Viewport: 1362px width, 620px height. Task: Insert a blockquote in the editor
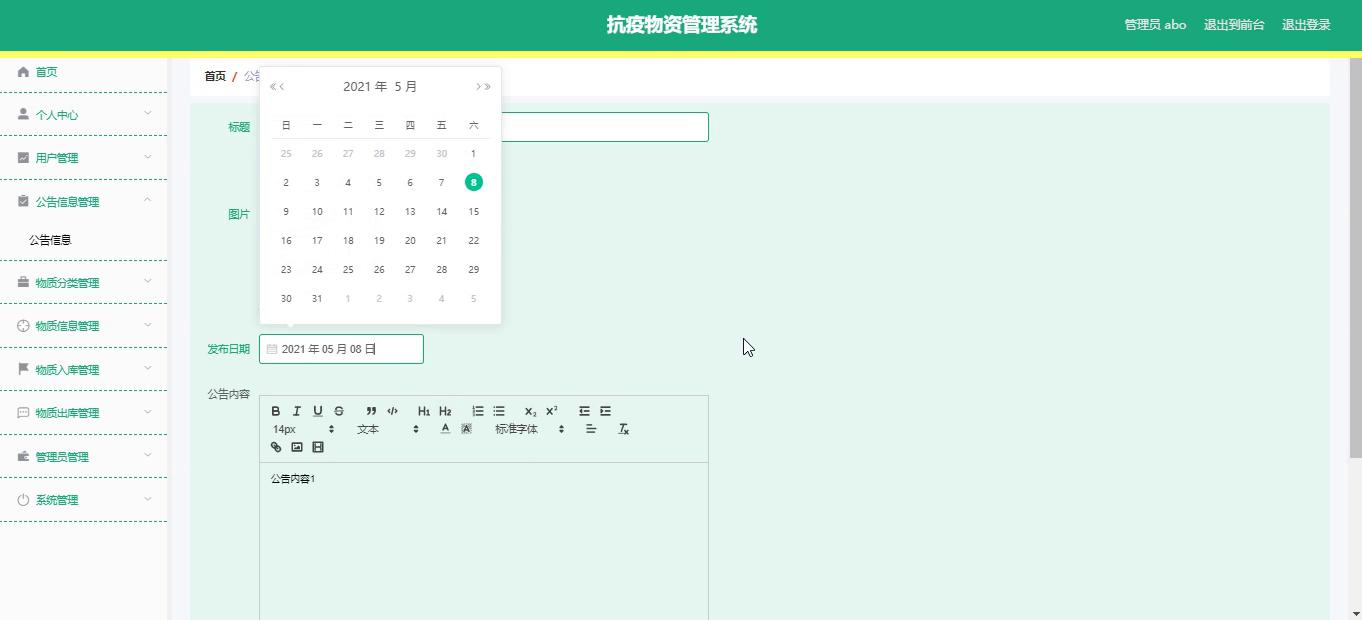(371, 411)
